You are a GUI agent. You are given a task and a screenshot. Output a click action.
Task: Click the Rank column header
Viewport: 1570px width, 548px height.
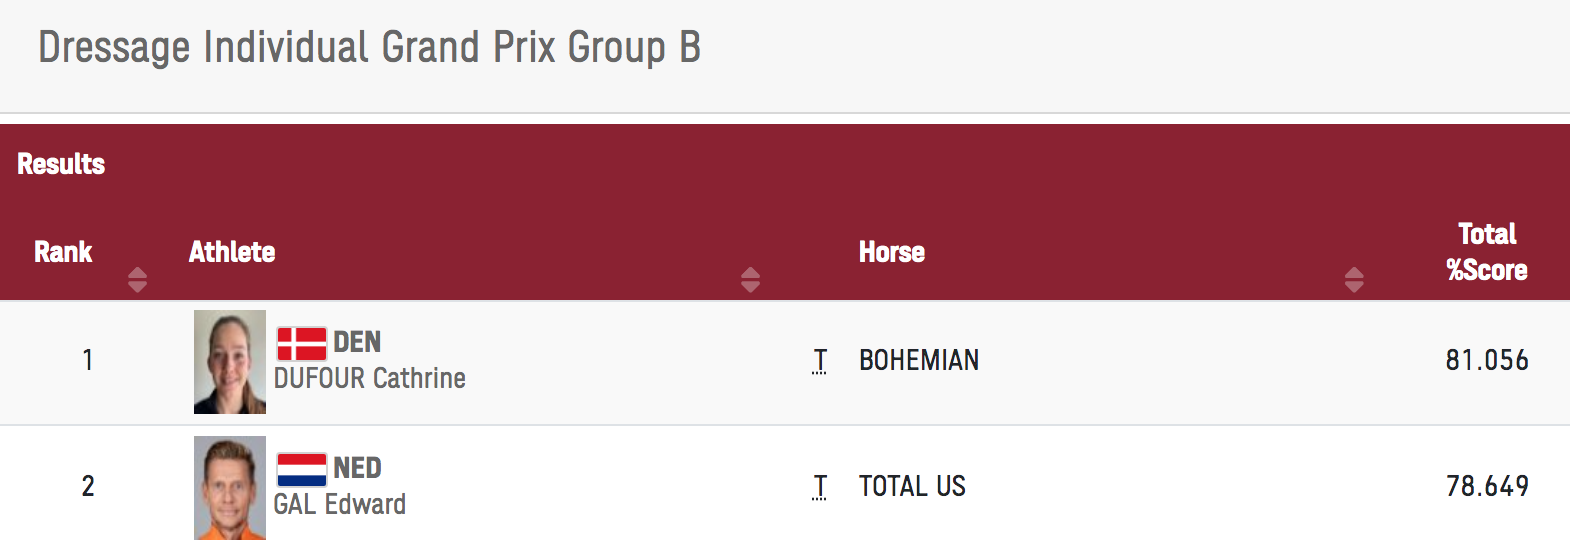(x=63, y=252)
